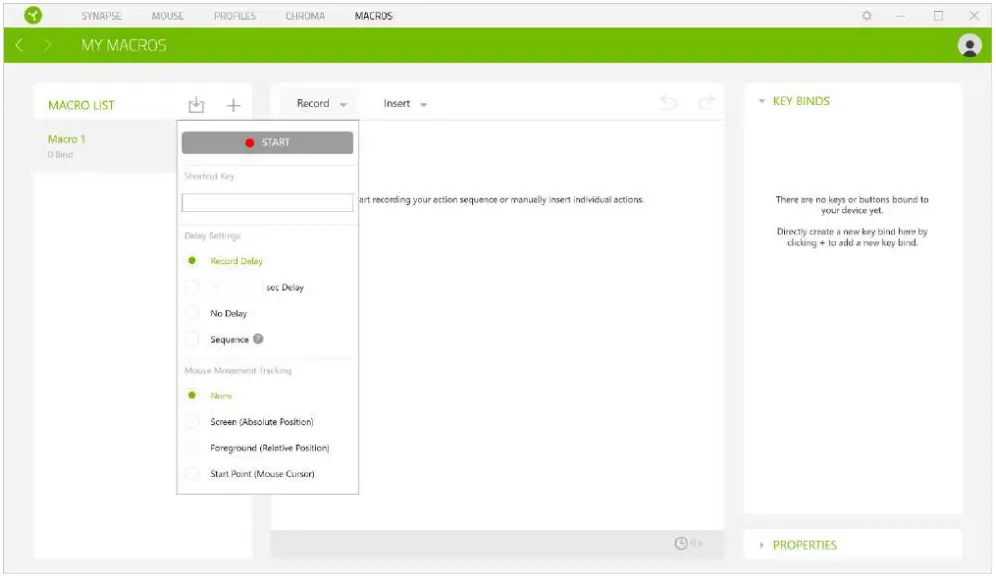Image resolution: width=996 pixels, height=578 pixels.
Task: Click the Mouse Movement Tracking label
Action: click(238, 370)
